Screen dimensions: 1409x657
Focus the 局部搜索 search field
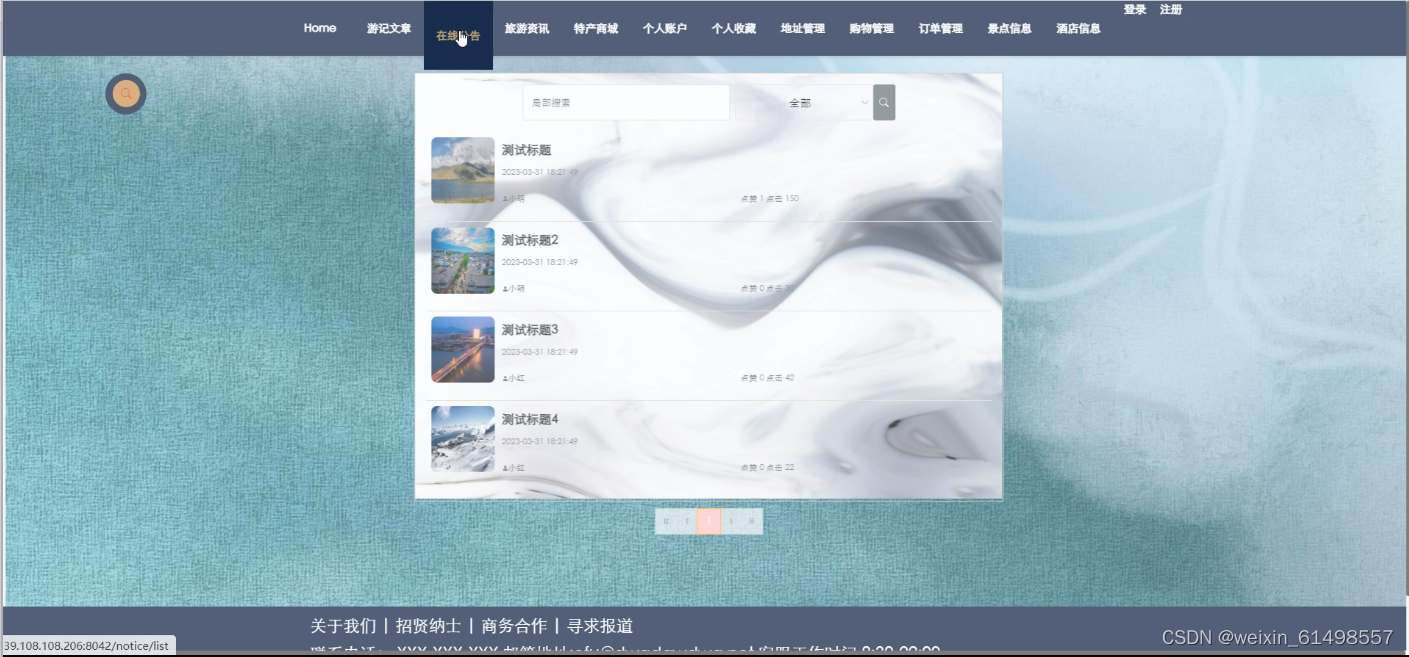pyautogui.click(x=626, y=102)
